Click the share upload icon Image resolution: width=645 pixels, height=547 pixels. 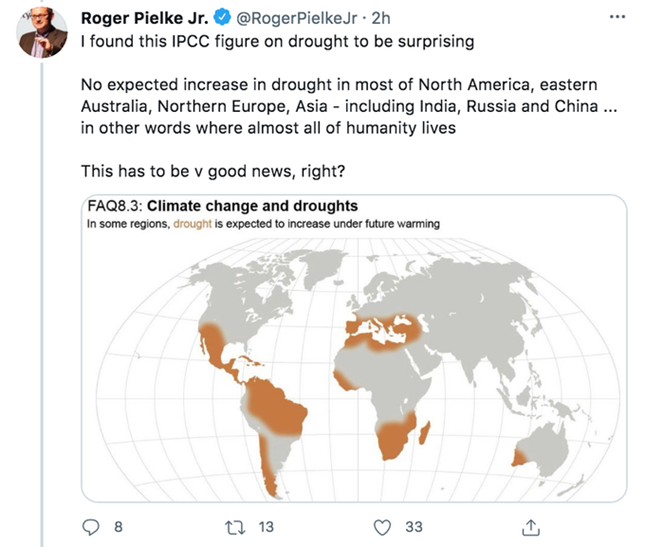coord(531,525)
